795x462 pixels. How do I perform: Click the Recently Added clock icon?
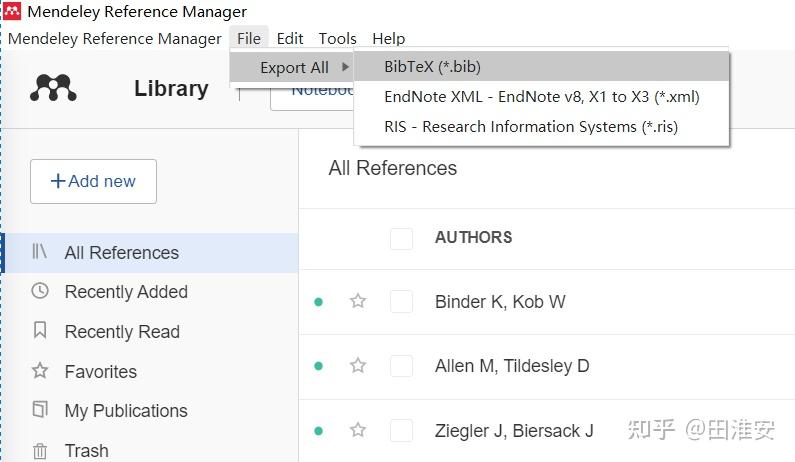pyautogui.click(x=40, y=292)
